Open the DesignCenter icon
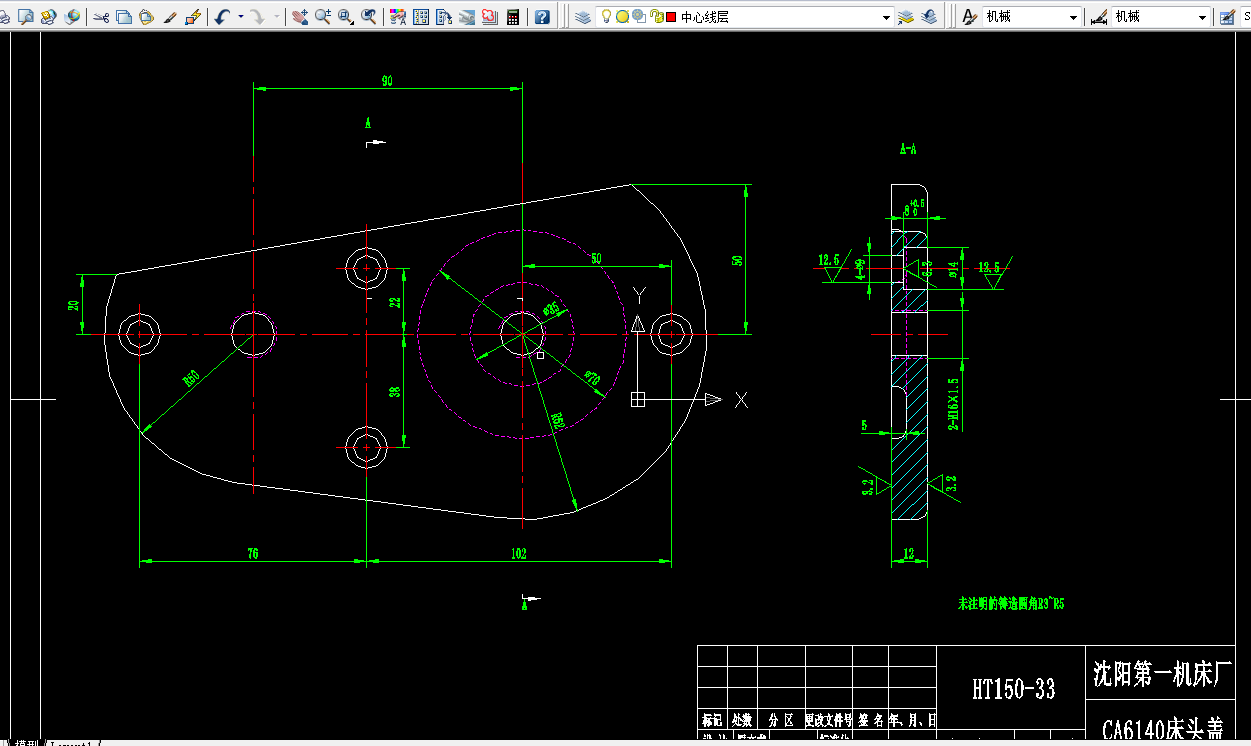The height and width of the screenshot is (746, 1251). click(x=421, y=17)
